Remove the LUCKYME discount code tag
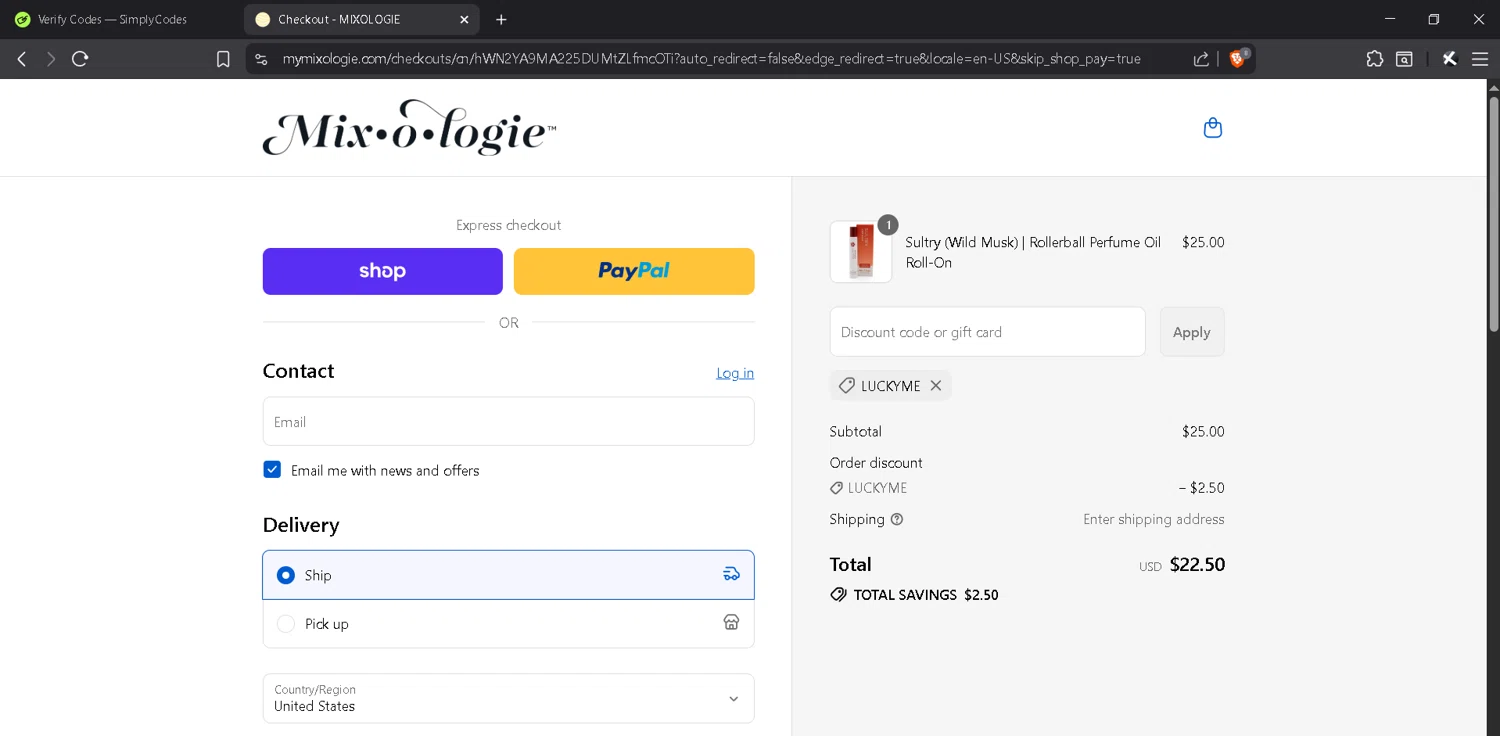Viewport: 1500px width, 736px height. coord(935,385)
